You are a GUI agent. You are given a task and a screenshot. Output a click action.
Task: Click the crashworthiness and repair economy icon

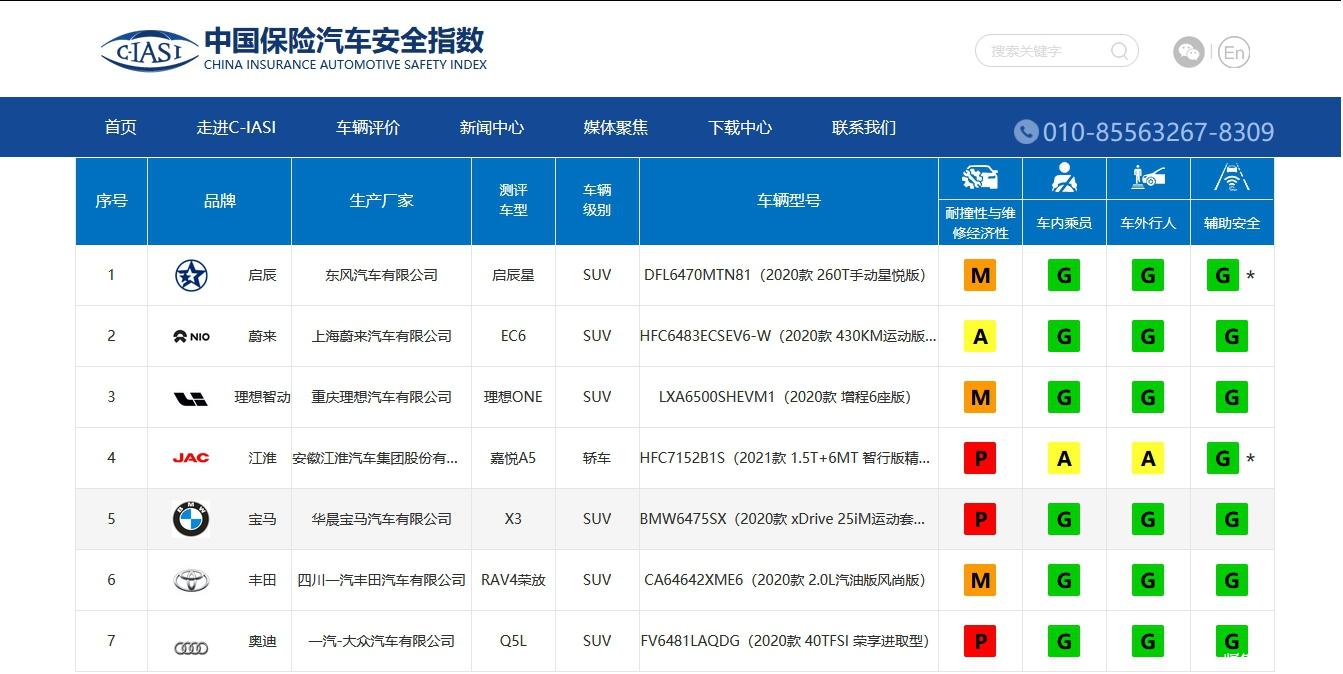point(980,178)
